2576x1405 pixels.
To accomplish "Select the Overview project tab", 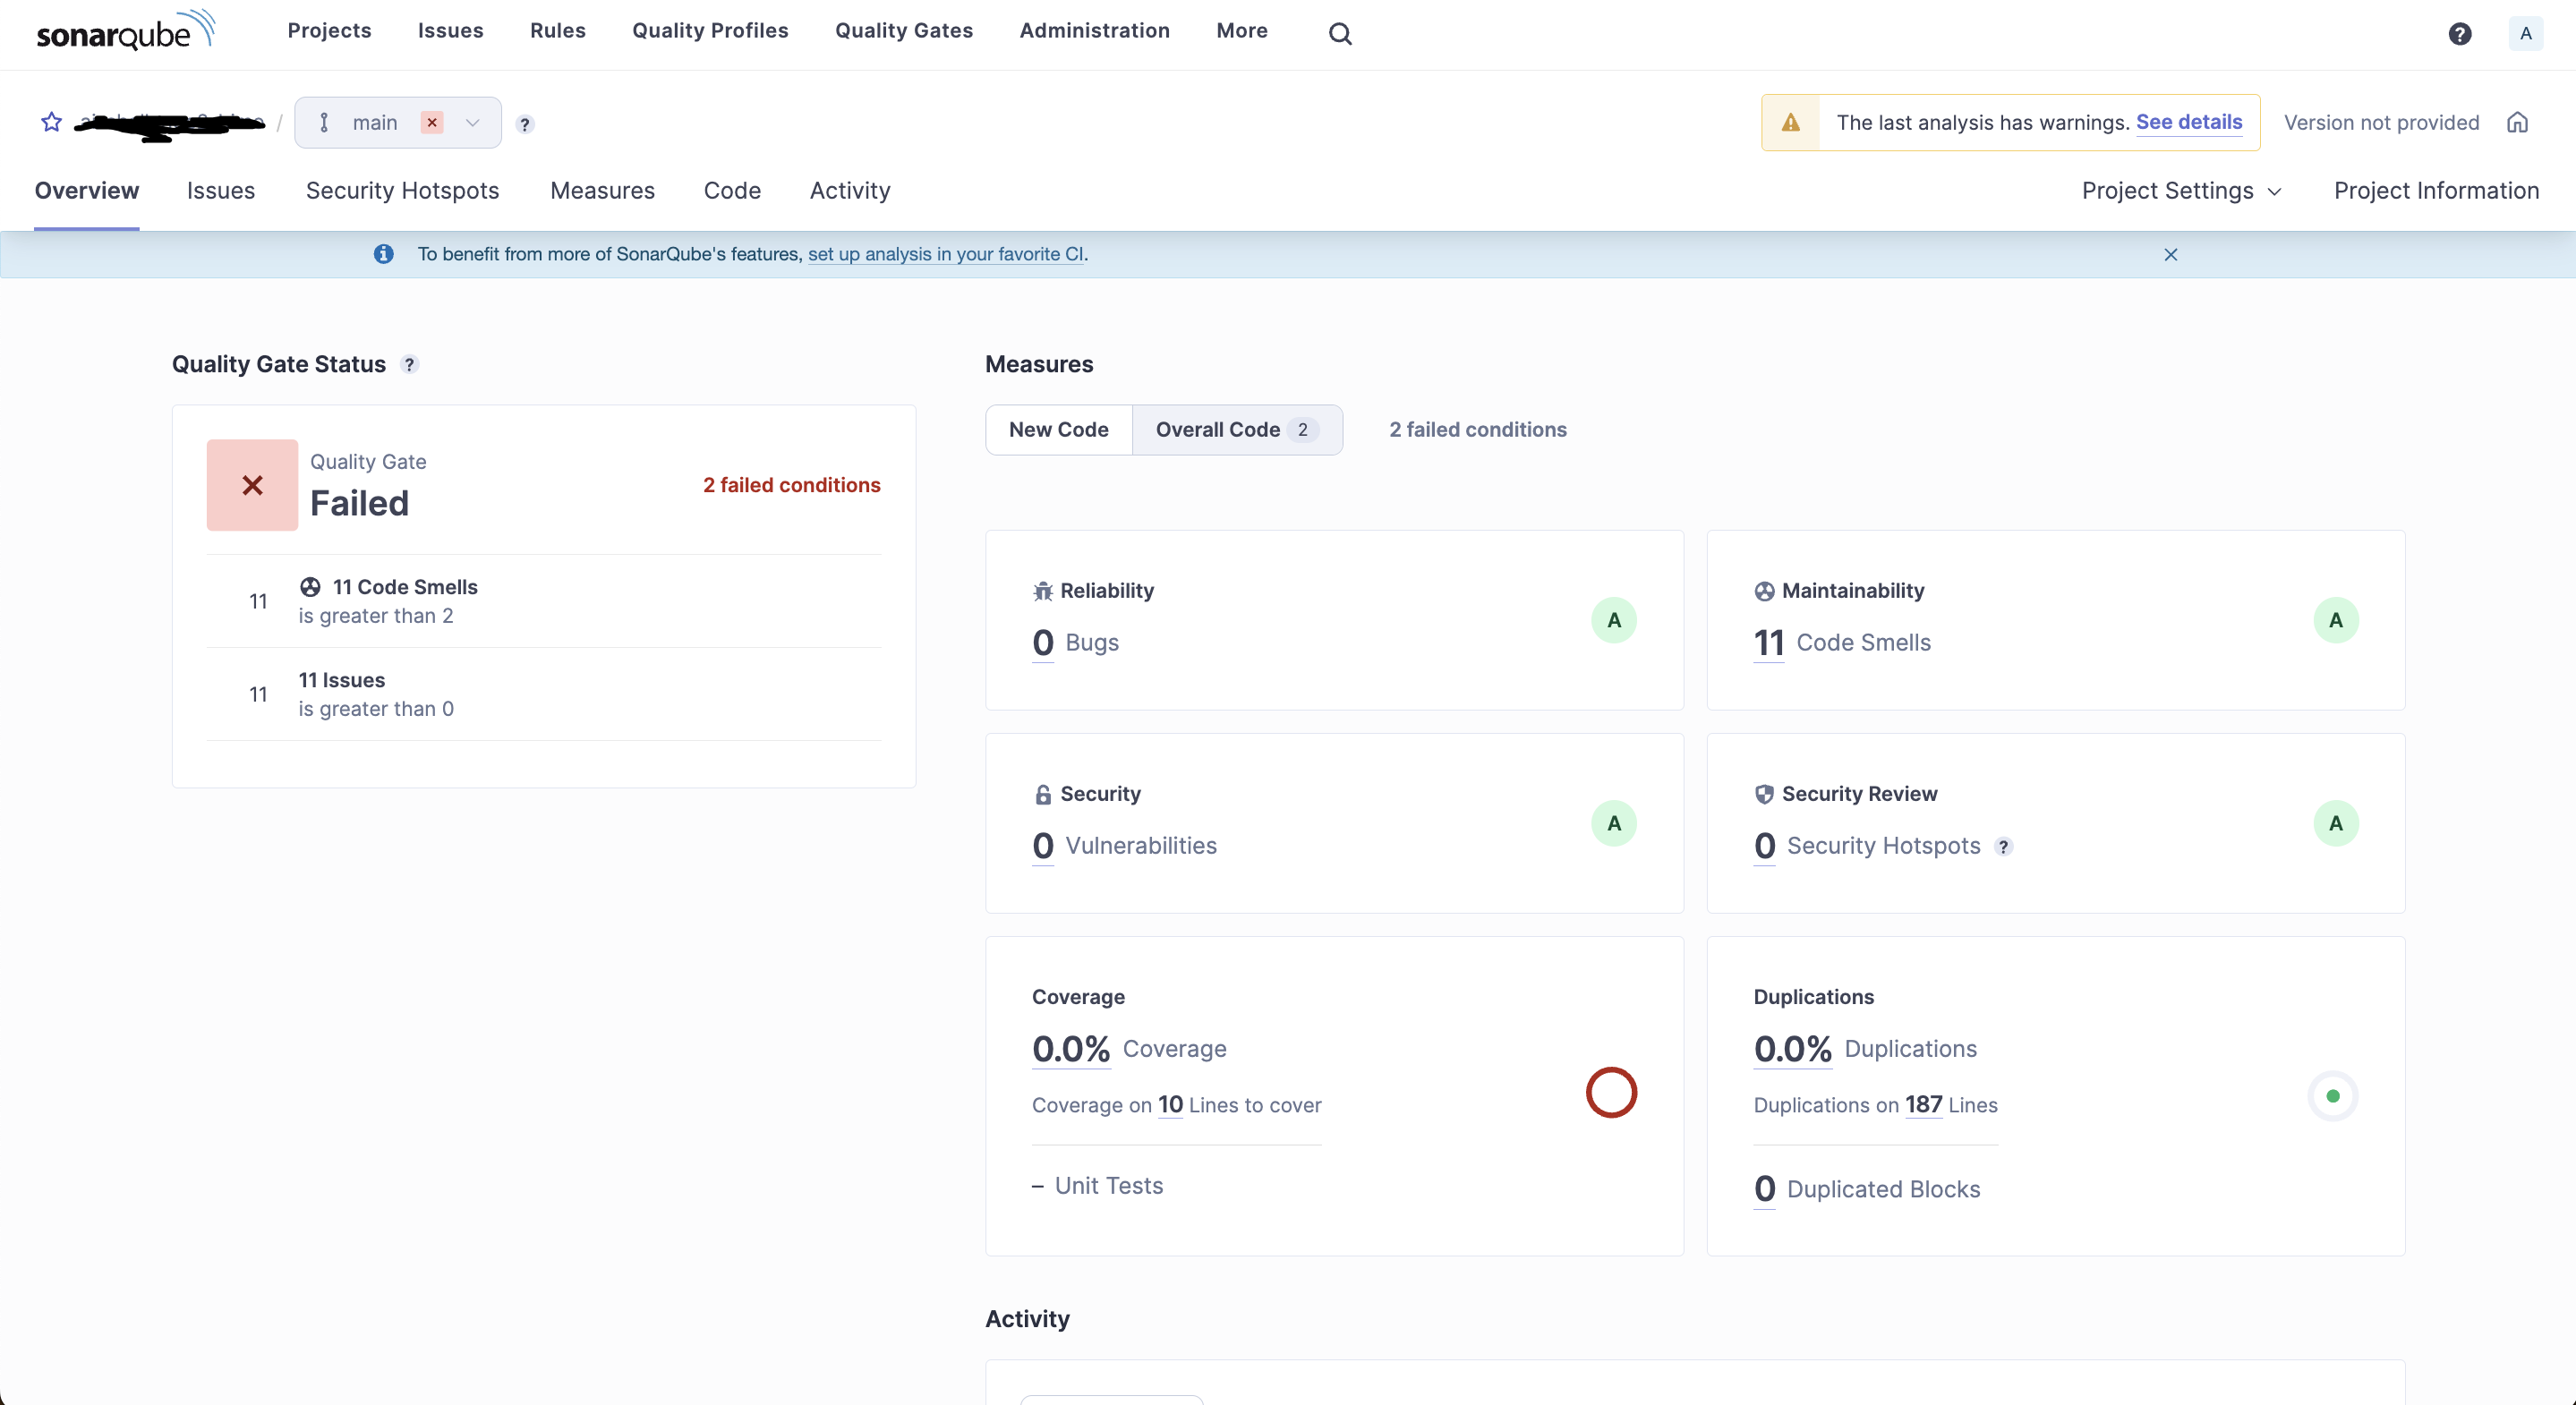I will (x=87, y=191).
